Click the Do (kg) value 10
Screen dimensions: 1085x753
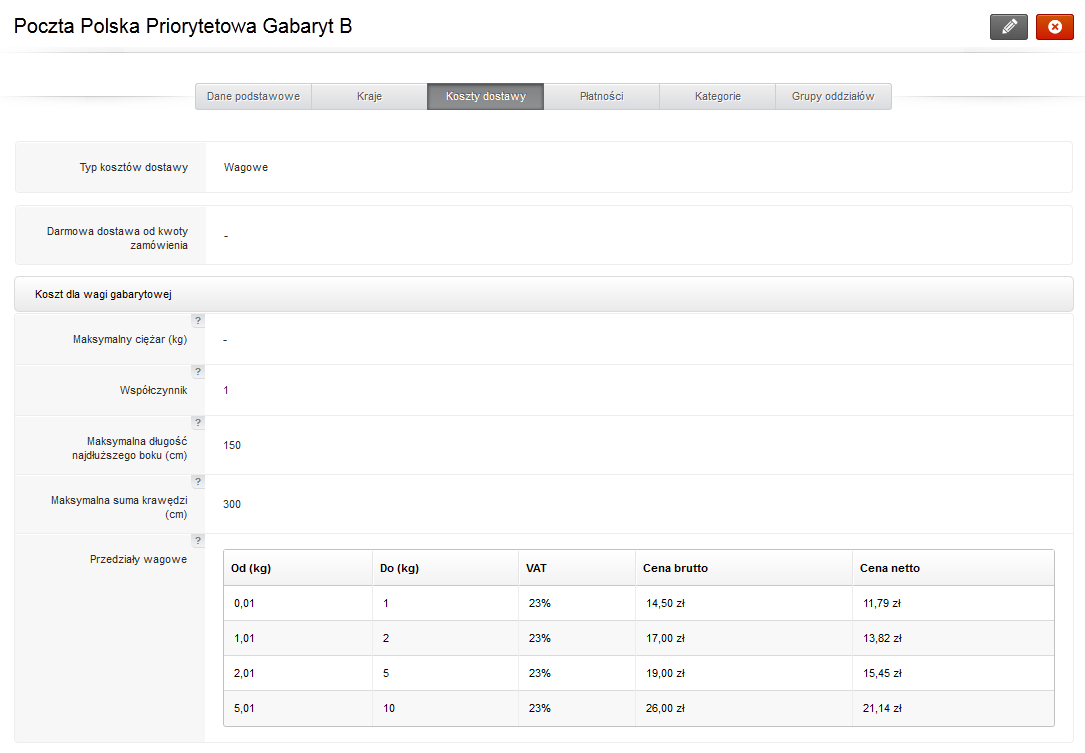[x=389, y=709]
